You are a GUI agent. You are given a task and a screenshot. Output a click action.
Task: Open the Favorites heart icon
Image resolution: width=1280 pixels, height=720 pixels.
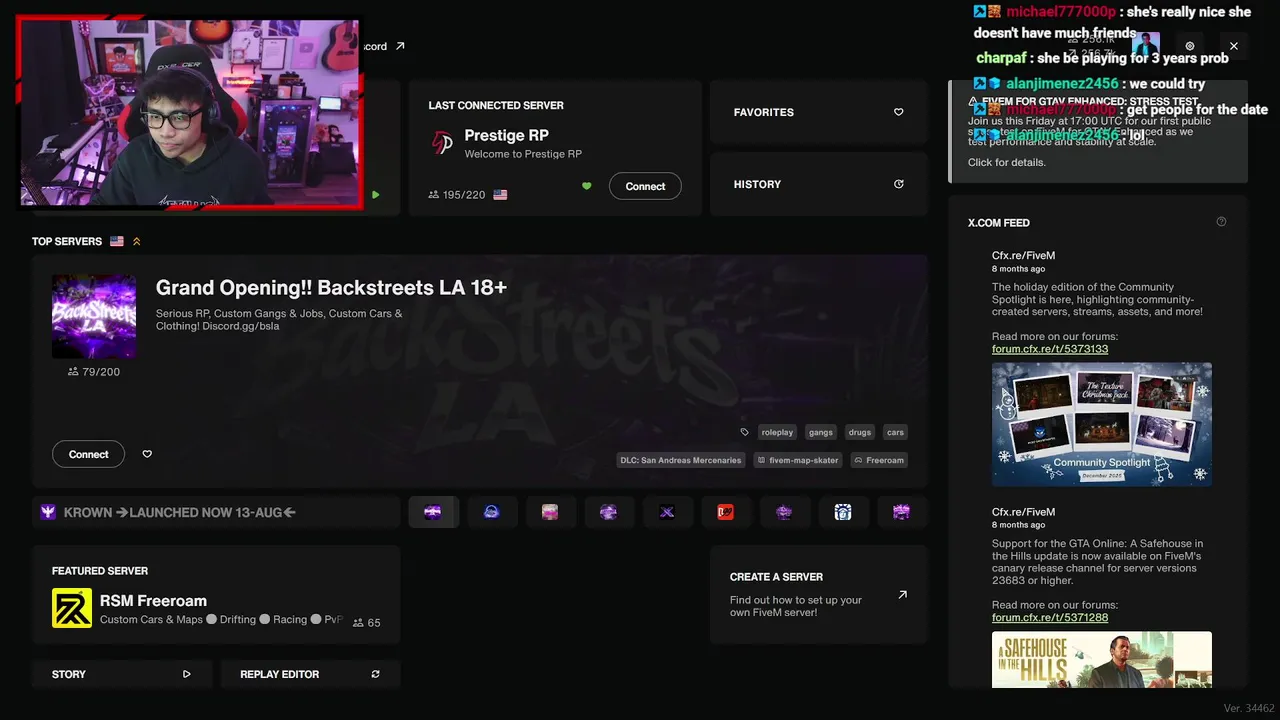point(898,112)
